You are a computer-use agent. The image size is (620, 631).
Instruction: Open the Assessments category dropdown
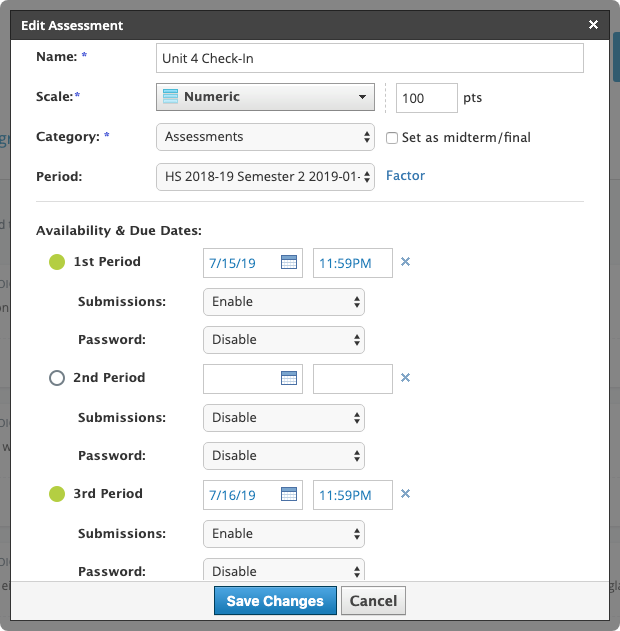tap(265, 137)
